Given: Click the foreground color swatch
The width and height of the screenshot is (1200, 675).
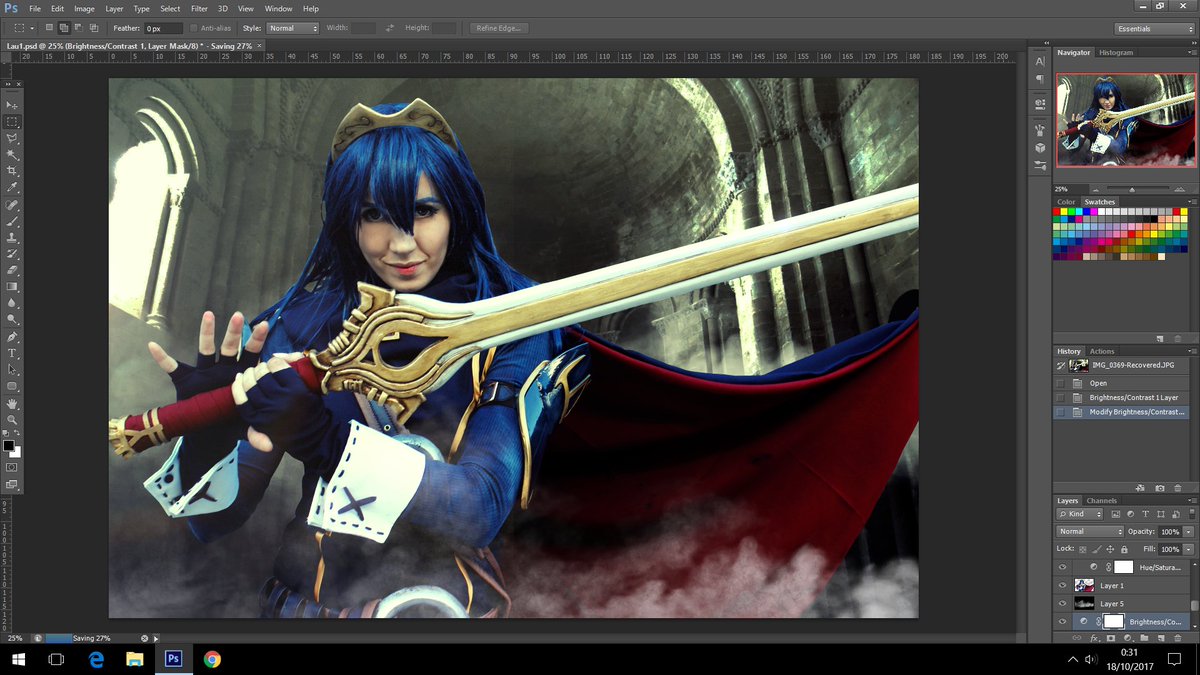Looking at the screenshot, I should pyautogui.click(x=9, y=445).
